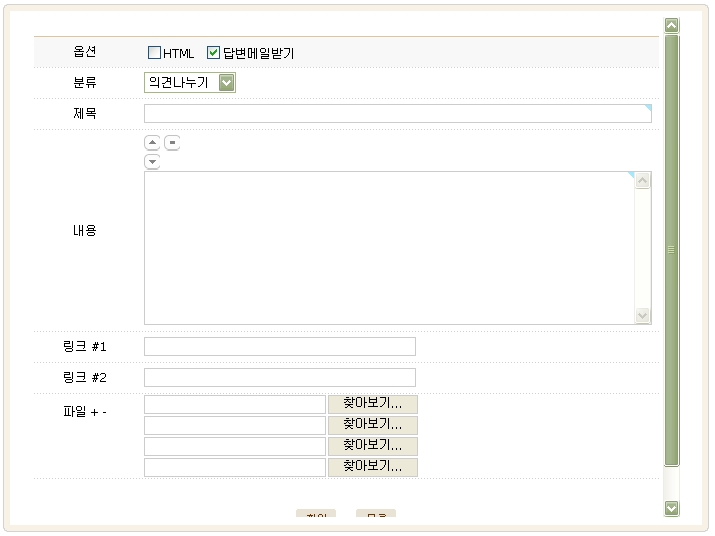Click the expand content area down-arrow icon
This screenshot has width=715, height=536.
coord(153,162)
